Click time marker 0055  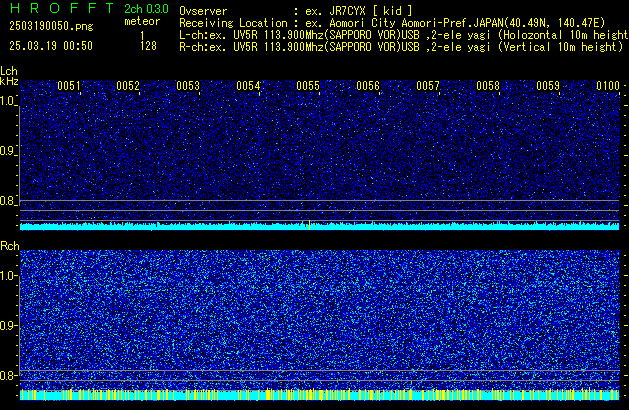click(308, 86)
